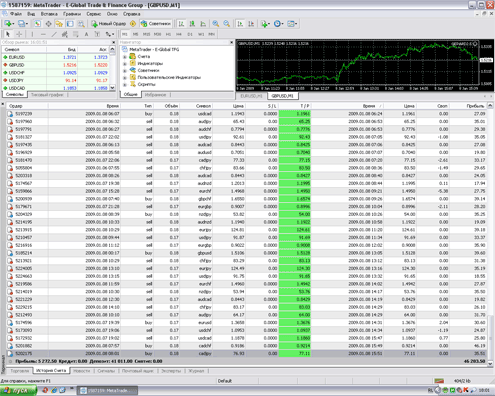Toggle the Navigator panel toolbar icon
The image size is (495, 396).
point(59,24)
